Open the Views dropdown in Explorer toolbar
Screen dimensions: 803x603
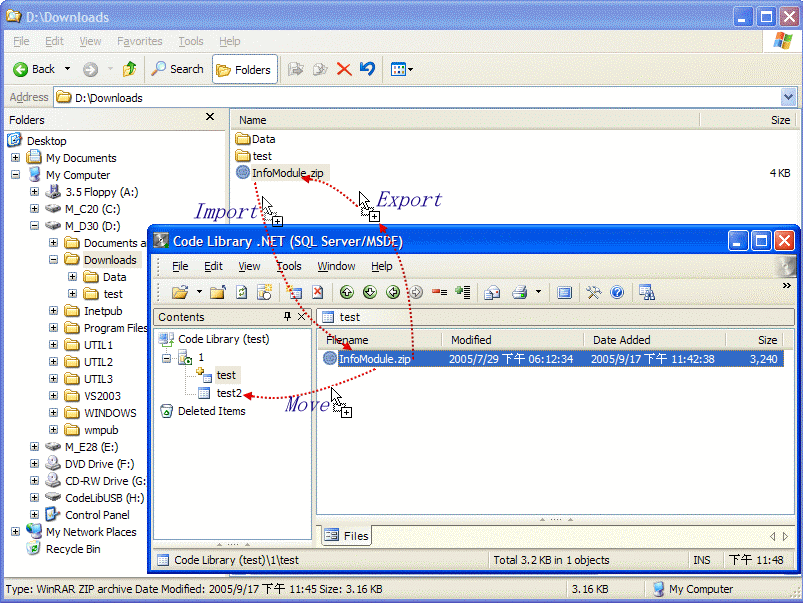[402, 69]
